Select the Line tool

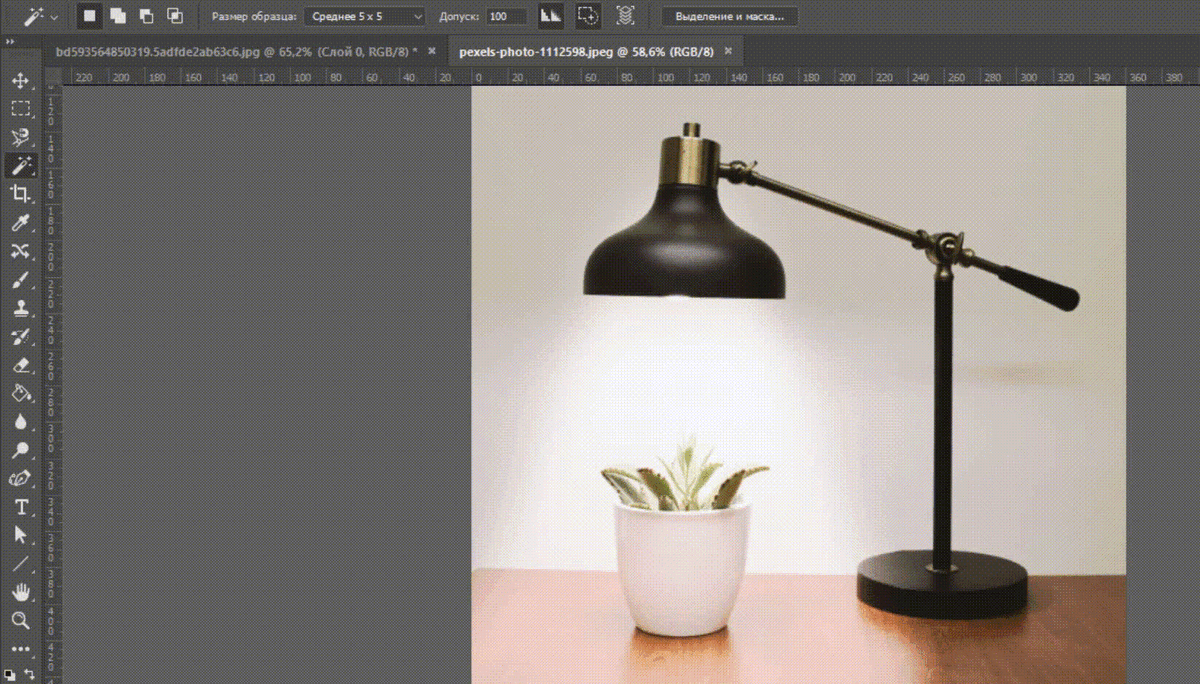(20, 564)
